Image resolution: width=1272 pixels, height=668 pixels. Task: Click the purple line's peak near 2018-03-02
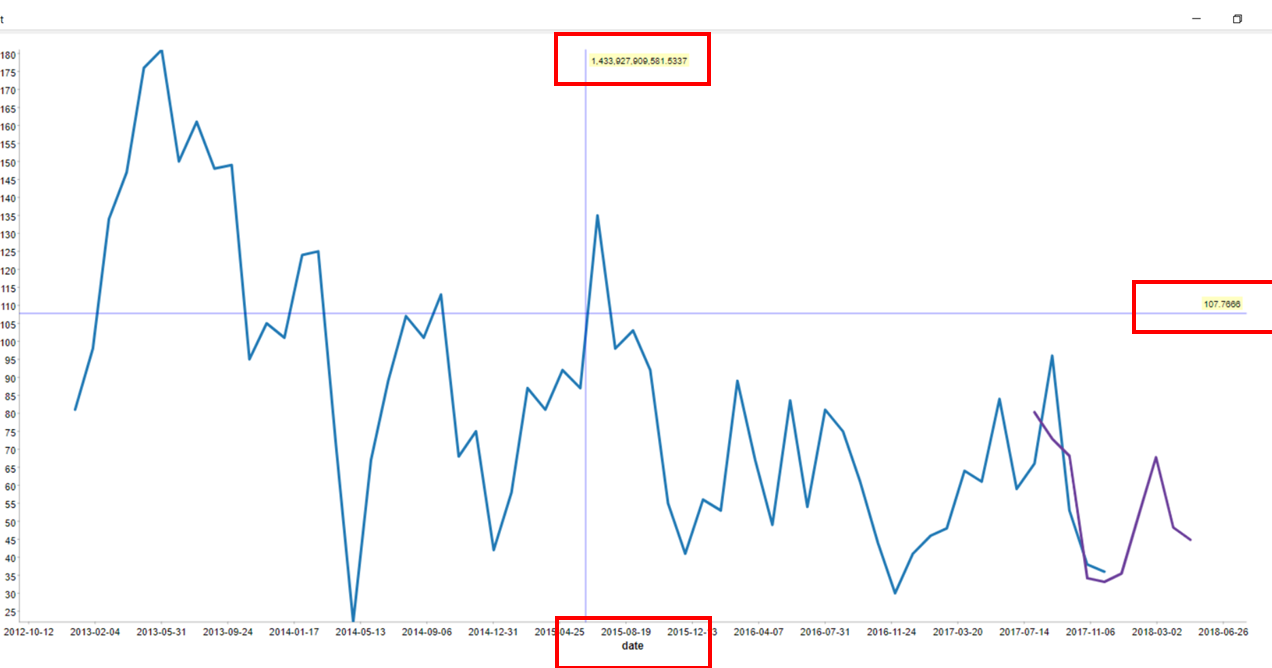[x=1156, y=458]
